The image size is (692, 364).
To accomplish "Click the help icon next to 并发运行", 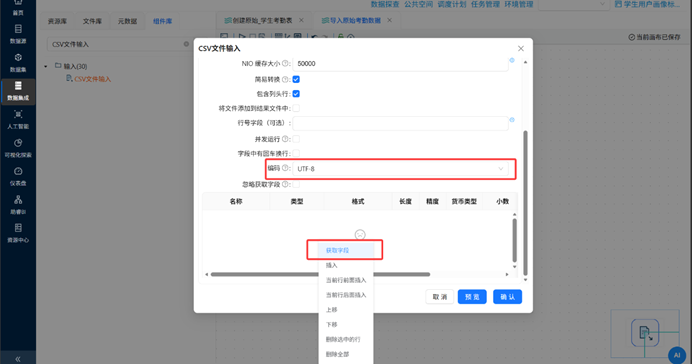I will pos(285,139).
